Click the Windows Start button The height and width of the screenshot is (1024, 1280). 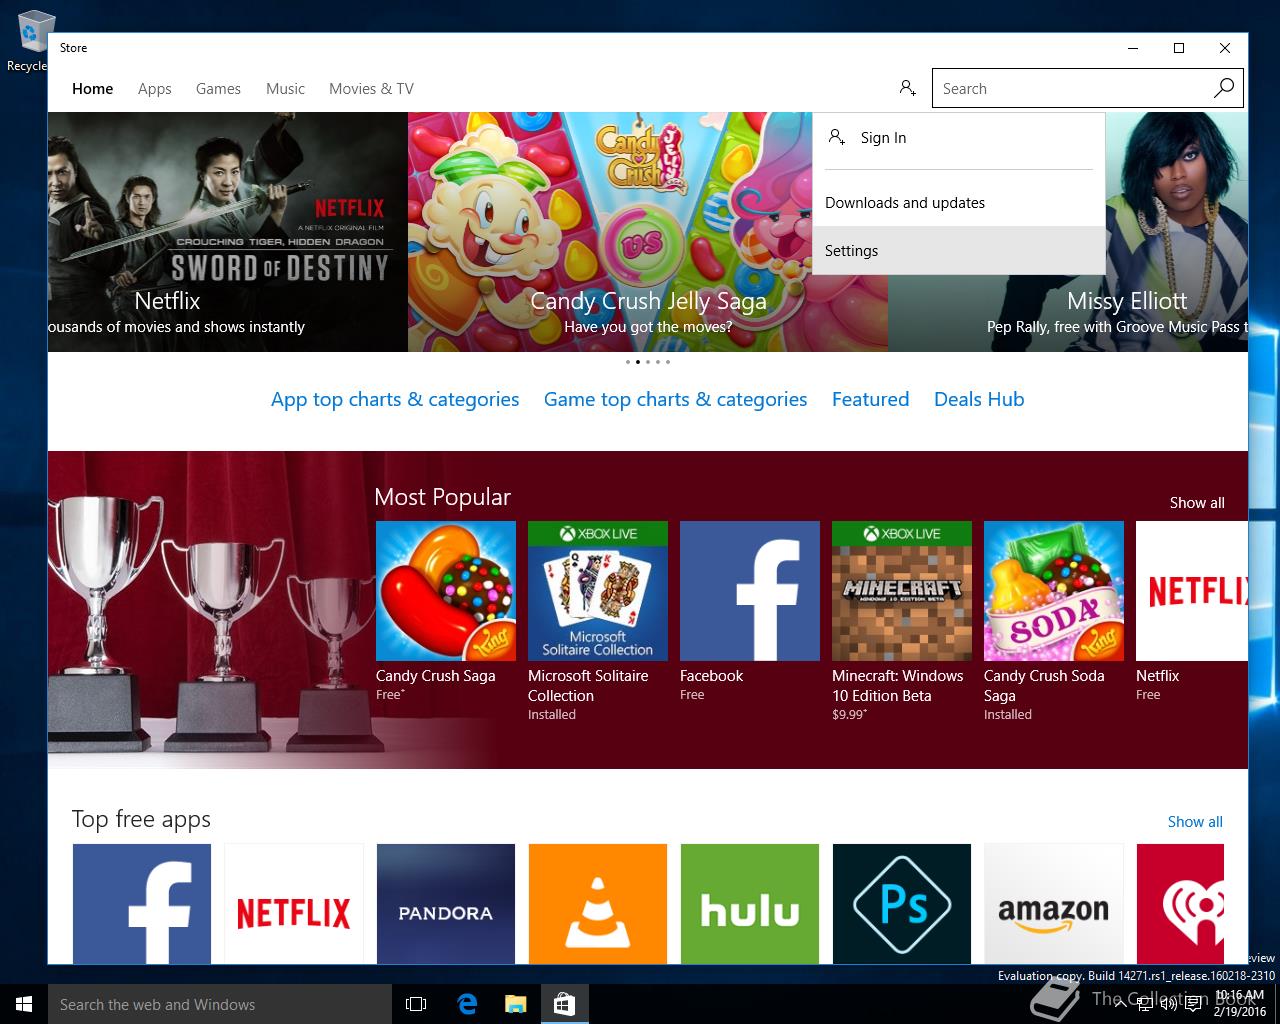pyautogui.click(x=24, y=1004)
